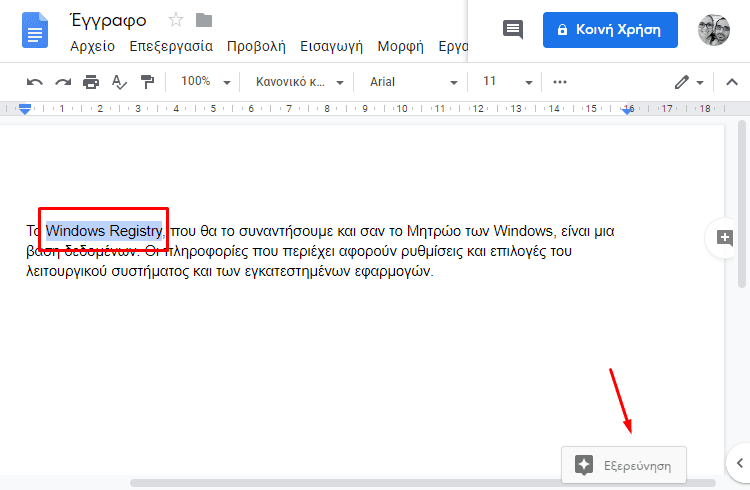Move document using the folder icon
Viewport: 750px width, 490px height.
pyautogui.click(x=204, y=20)
